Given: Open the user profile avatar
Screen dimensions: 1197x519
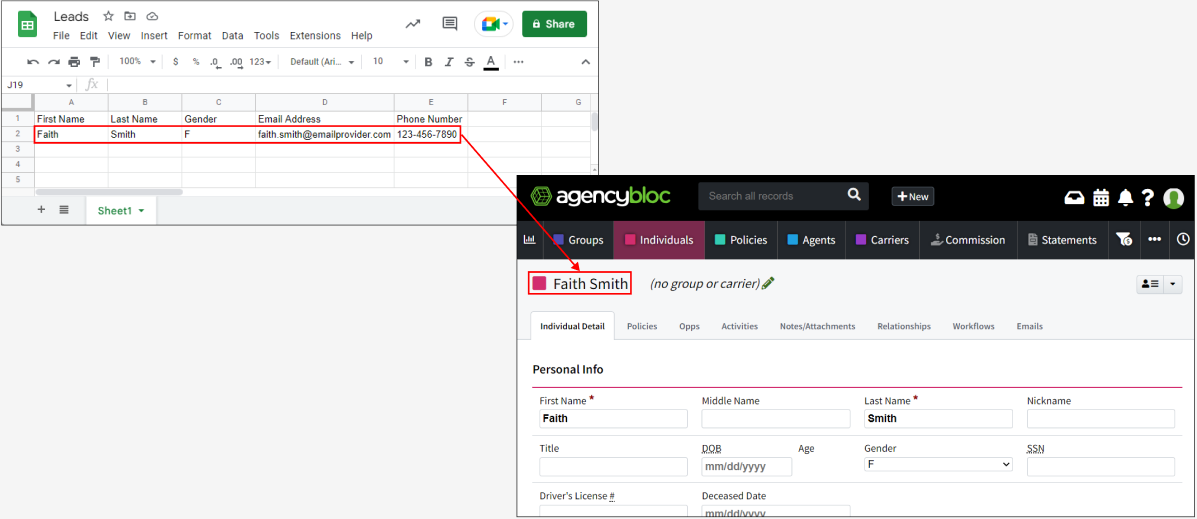Looking at the screenshot, I should pyautogui.click(x=1173, y=198).
